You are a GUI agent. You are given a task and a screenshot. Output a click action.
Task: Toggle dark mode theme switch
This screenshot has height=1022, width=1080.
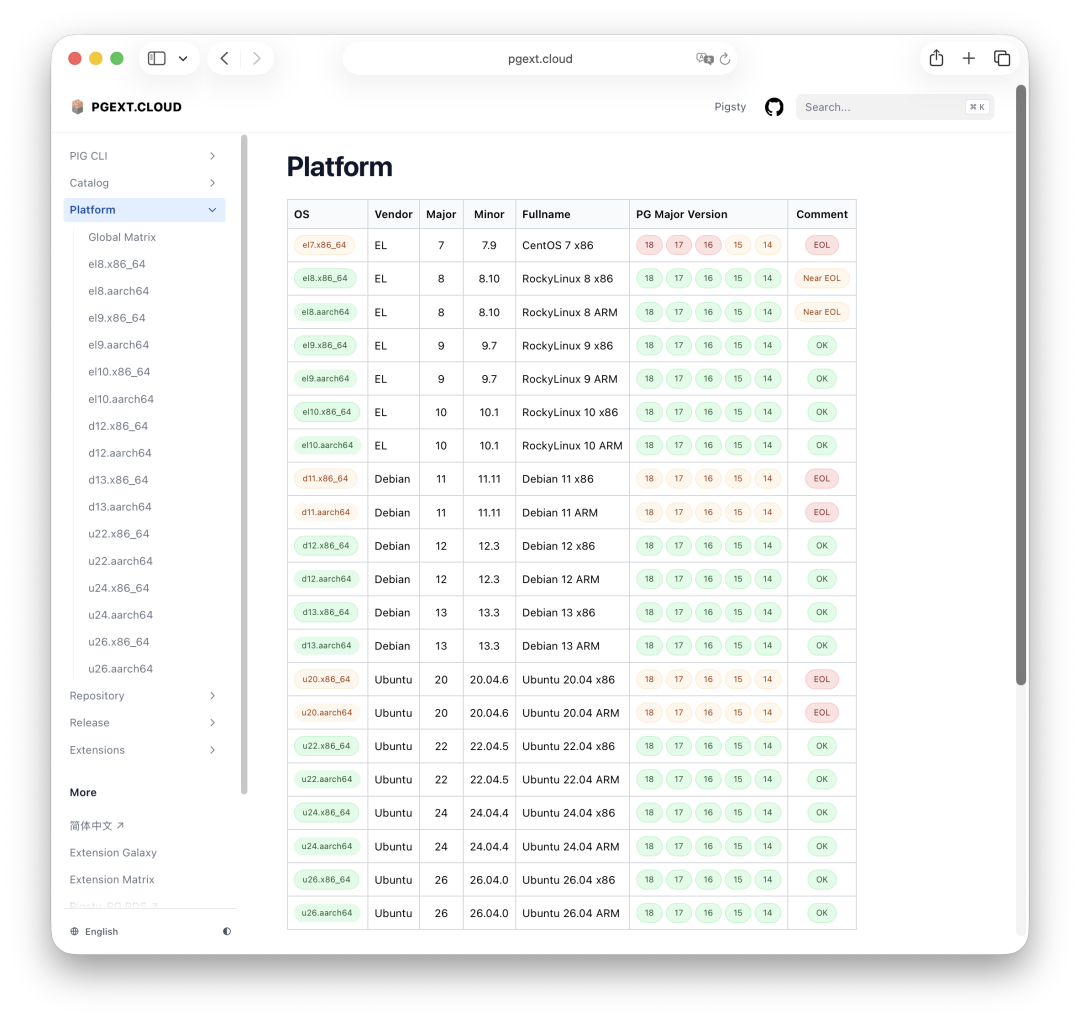point(227,931)
